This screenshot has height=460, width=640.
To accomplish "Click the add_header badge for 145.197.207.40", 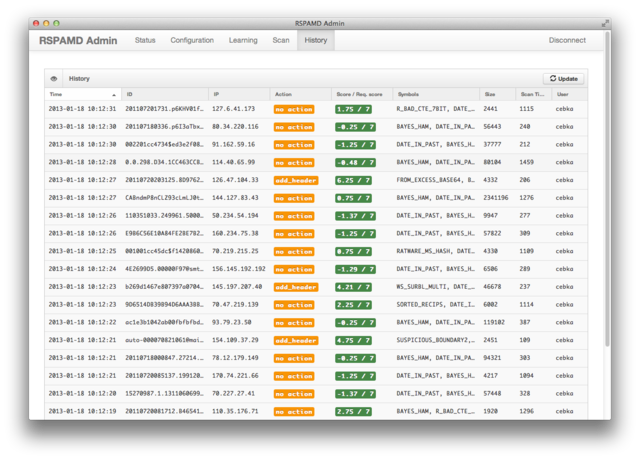I will [x=296, y=287].
